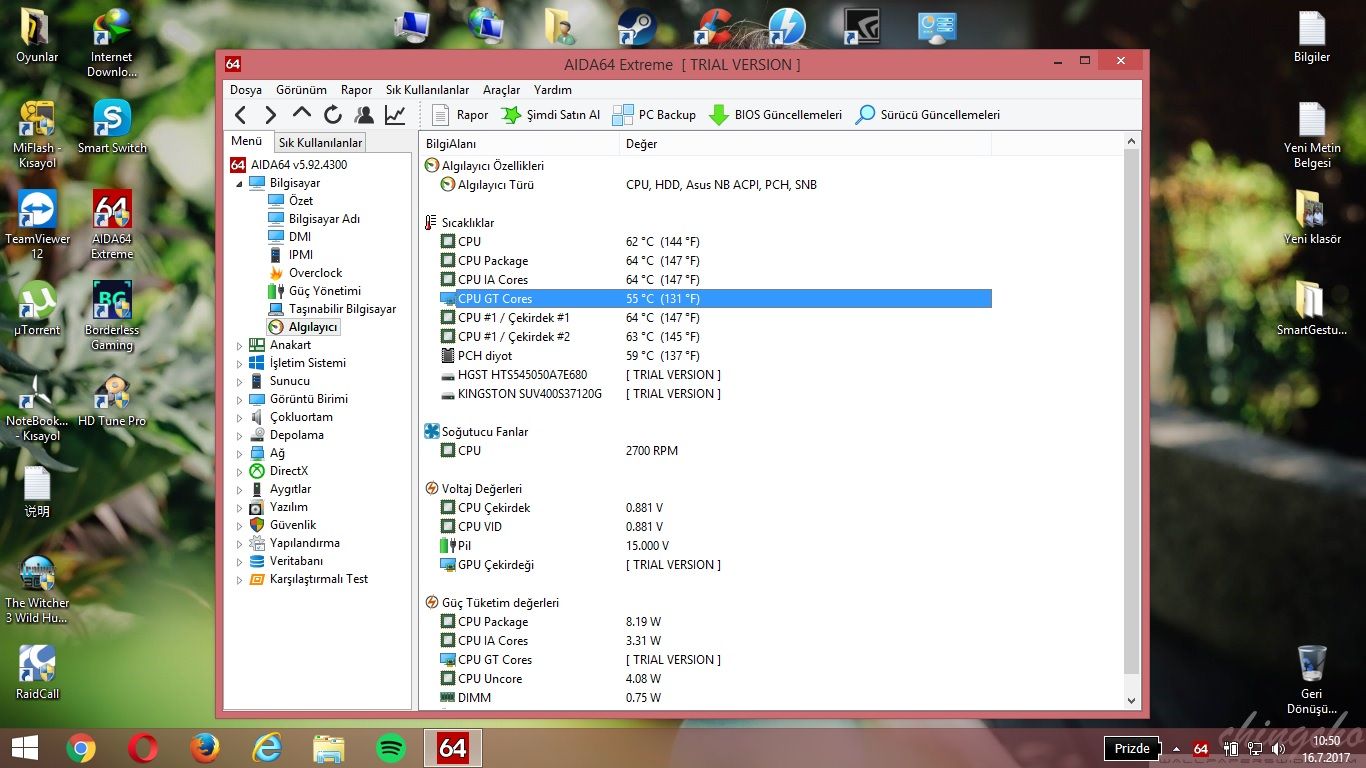This screenshot has height=768, width=1366.
Task: Go back using the left arrow toolbar icon
Action: [241, 115]
